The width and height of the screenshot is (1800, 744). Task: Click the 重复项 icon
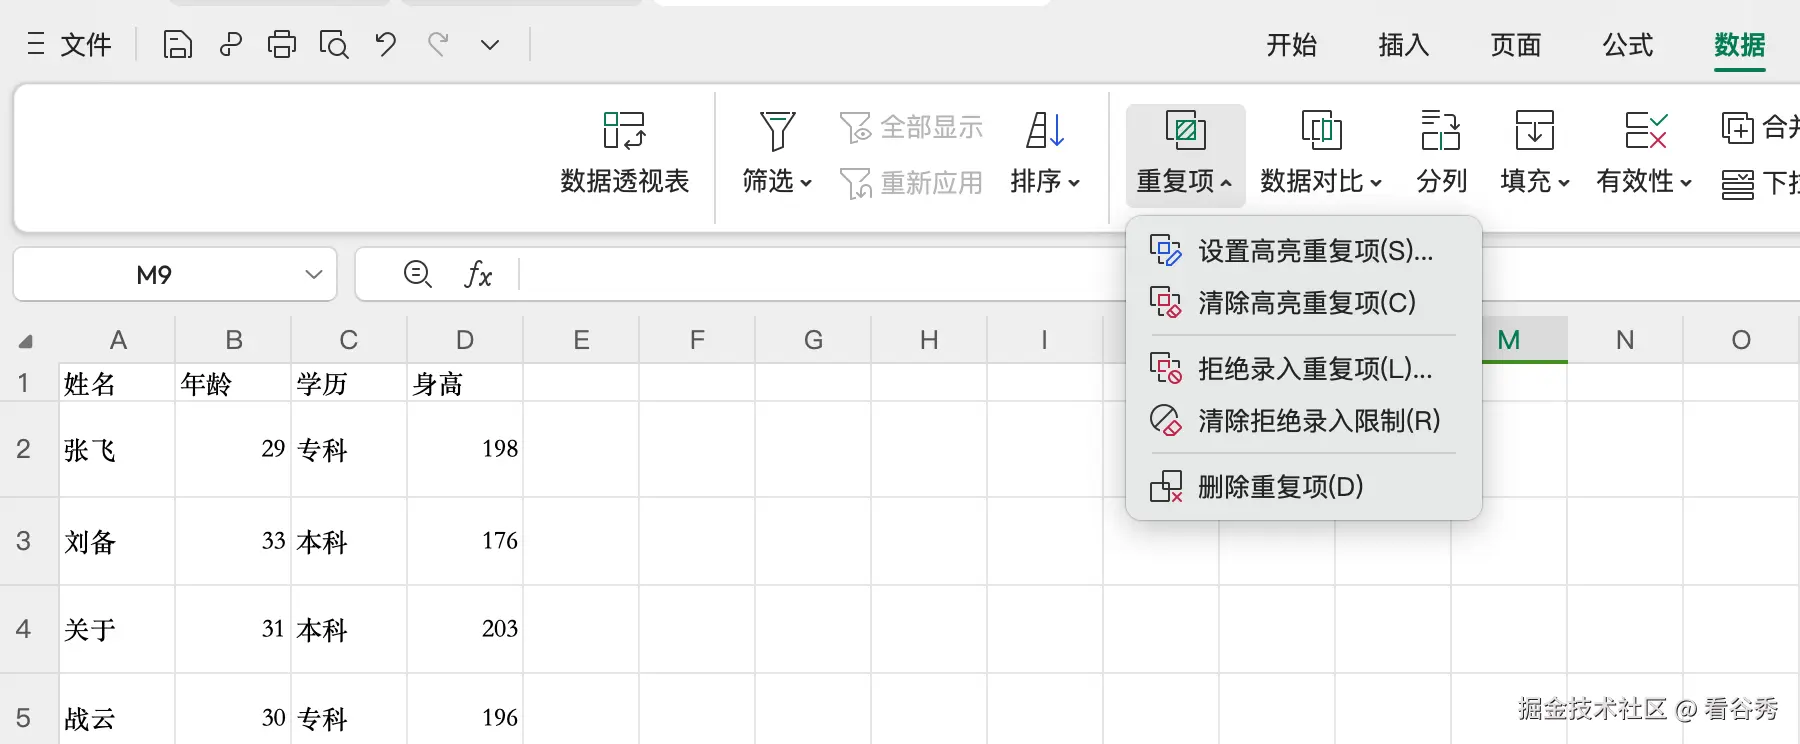pyautogui.click(x=1185, y=130)
